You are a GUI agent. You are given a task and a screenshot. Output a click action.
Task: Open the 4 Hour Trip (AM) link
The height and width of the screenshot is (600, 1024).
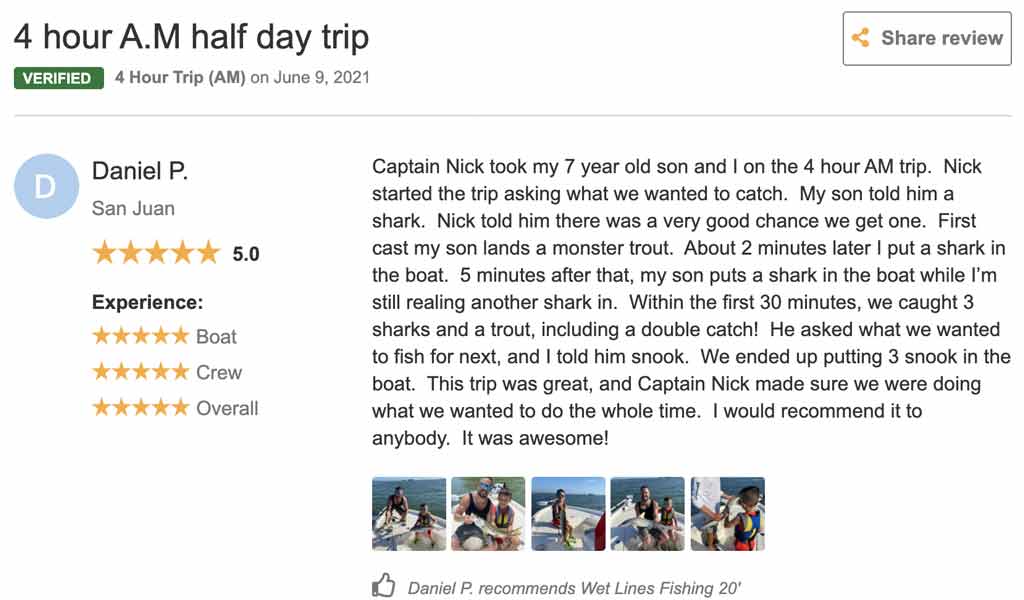pos(180,77)
